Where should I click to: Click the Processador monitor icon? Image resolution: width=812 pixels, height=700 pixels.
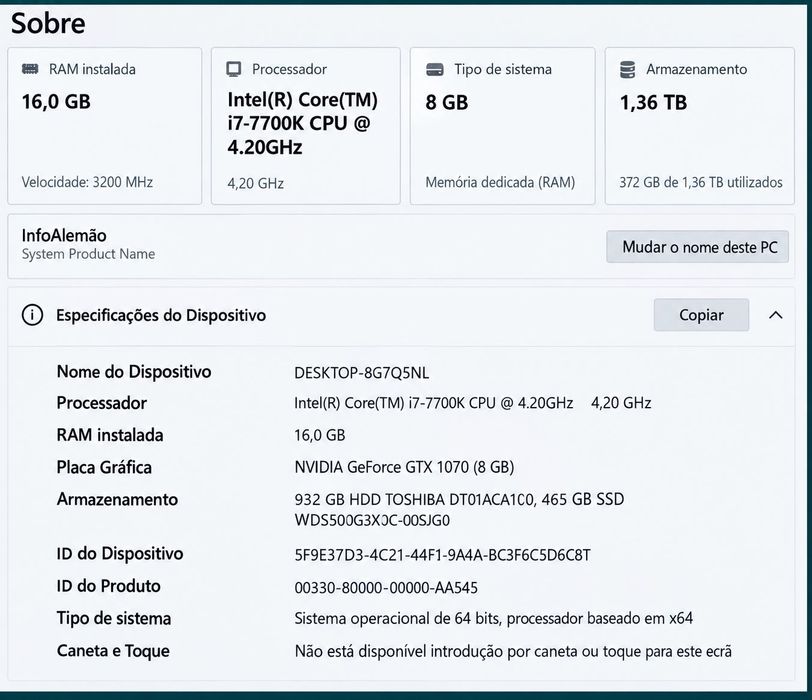234,69
